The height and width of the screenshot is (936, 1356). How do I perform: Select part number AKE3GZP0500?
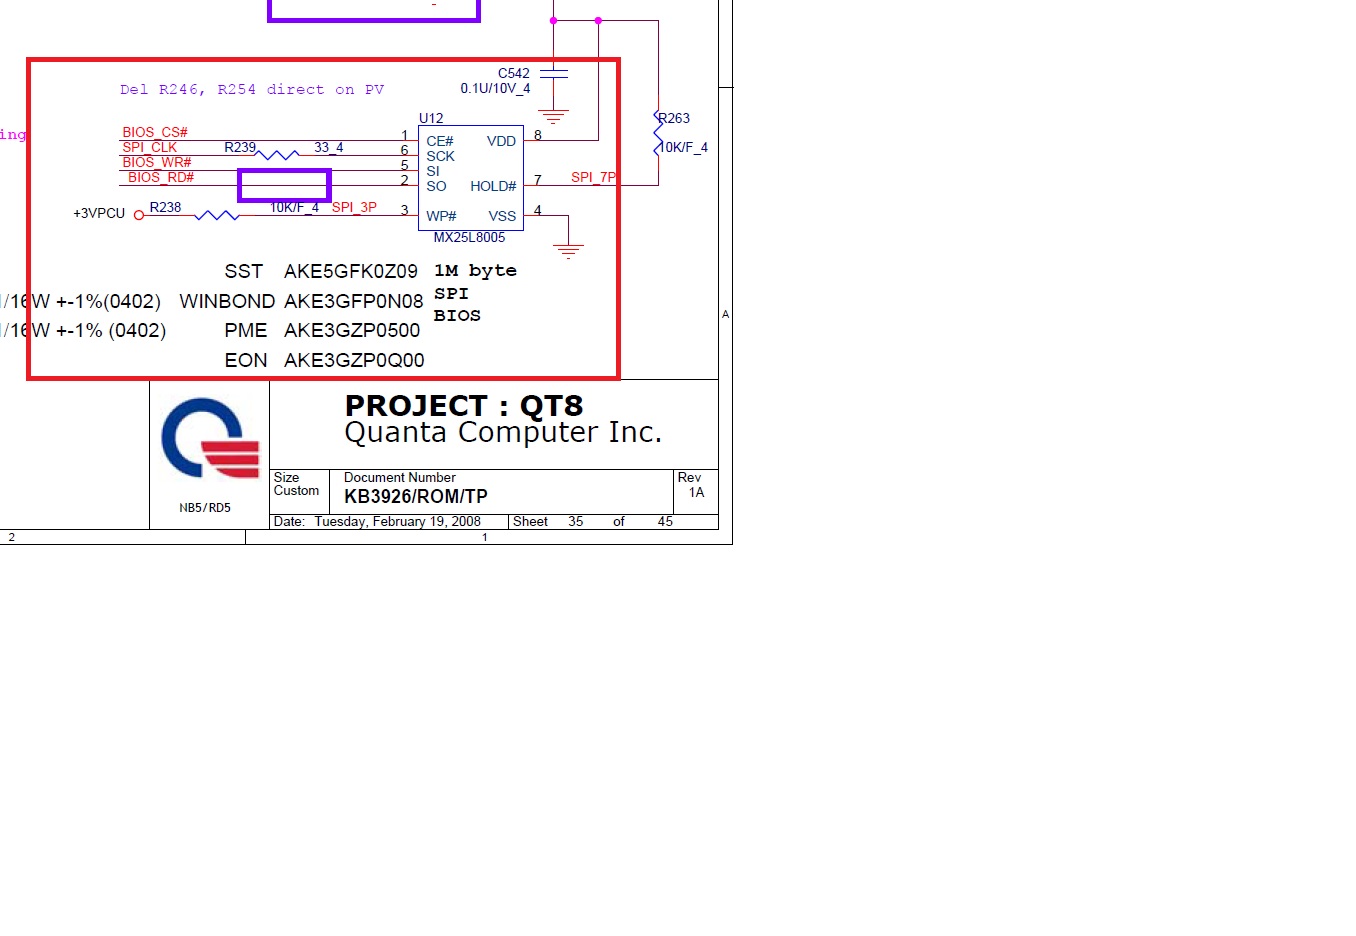pyautogui.click(x=352, y=330)
